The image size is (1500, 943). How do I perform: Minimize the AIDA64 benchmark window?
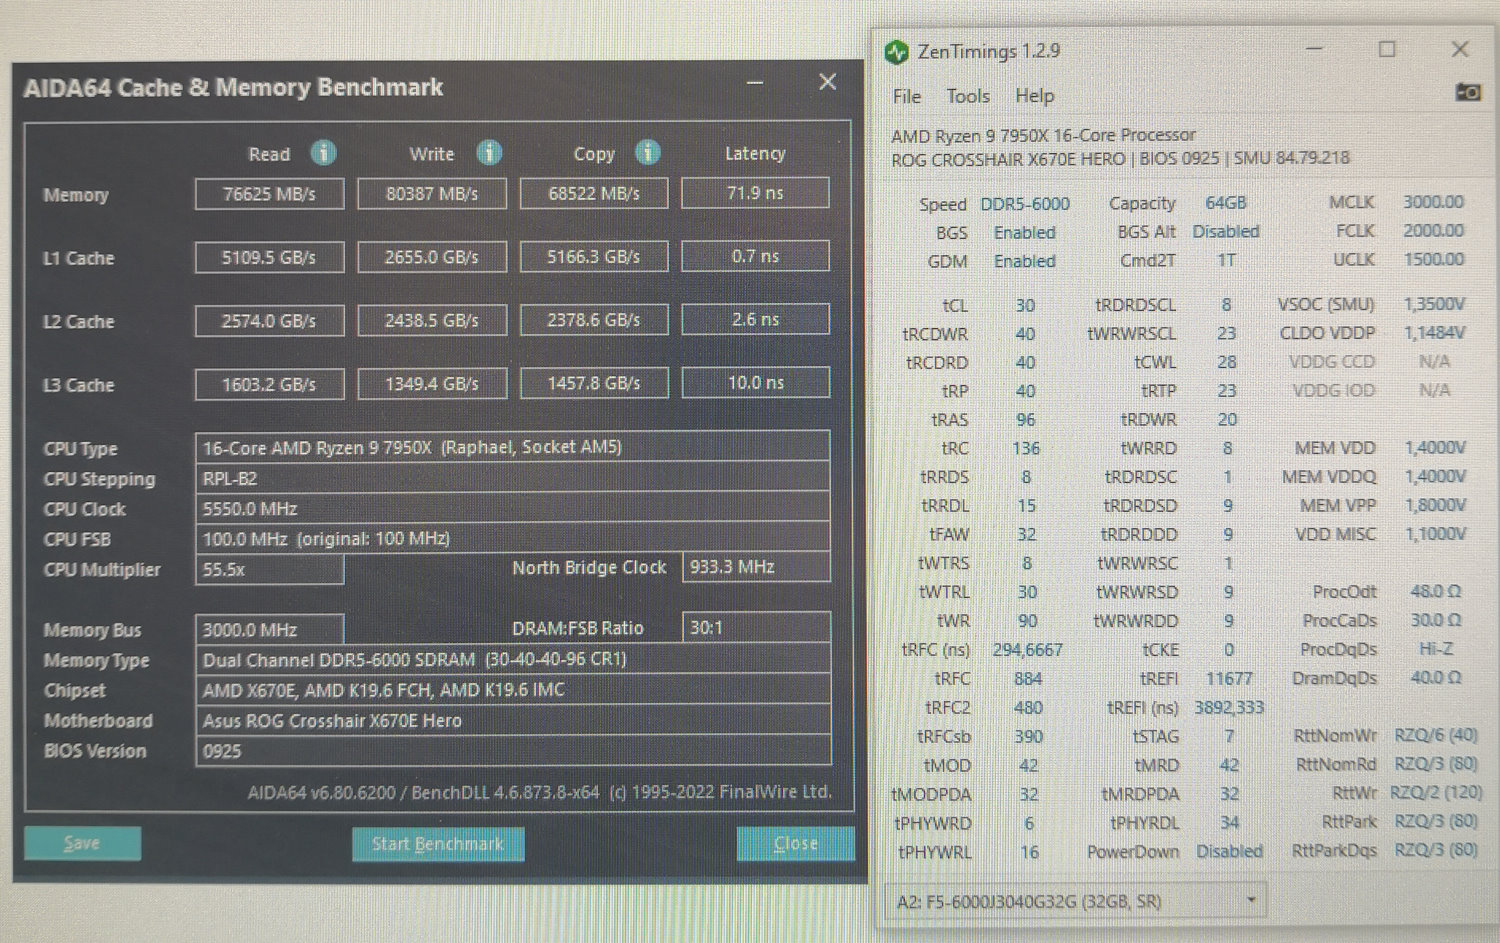756,82
